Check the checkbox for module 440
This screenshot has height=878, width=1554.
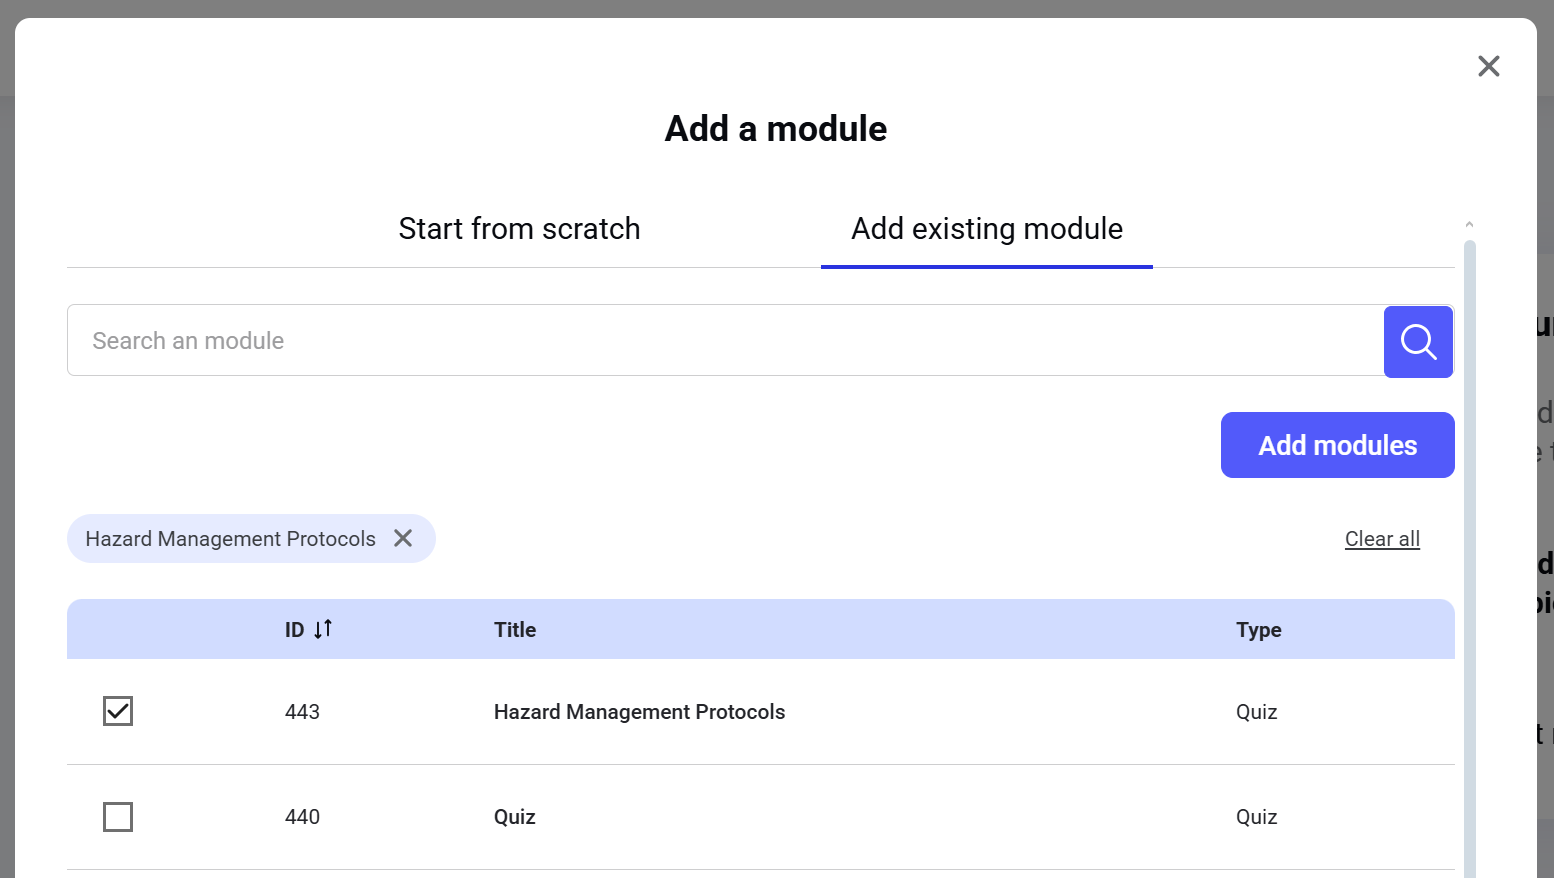coord(118,817)
